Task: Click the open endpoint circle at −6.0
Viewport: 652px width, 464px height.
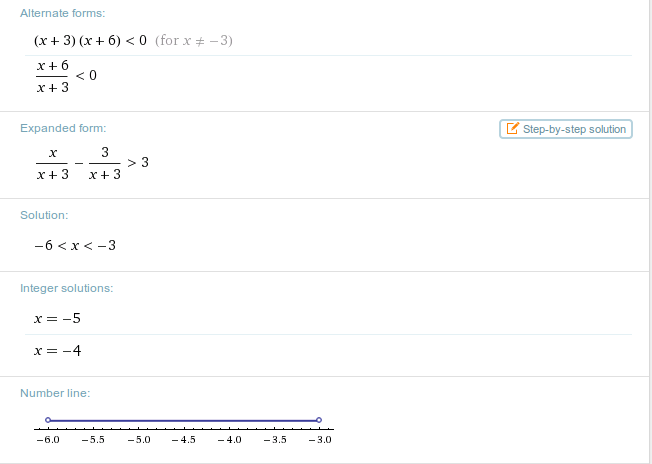Action: [47, 420]
